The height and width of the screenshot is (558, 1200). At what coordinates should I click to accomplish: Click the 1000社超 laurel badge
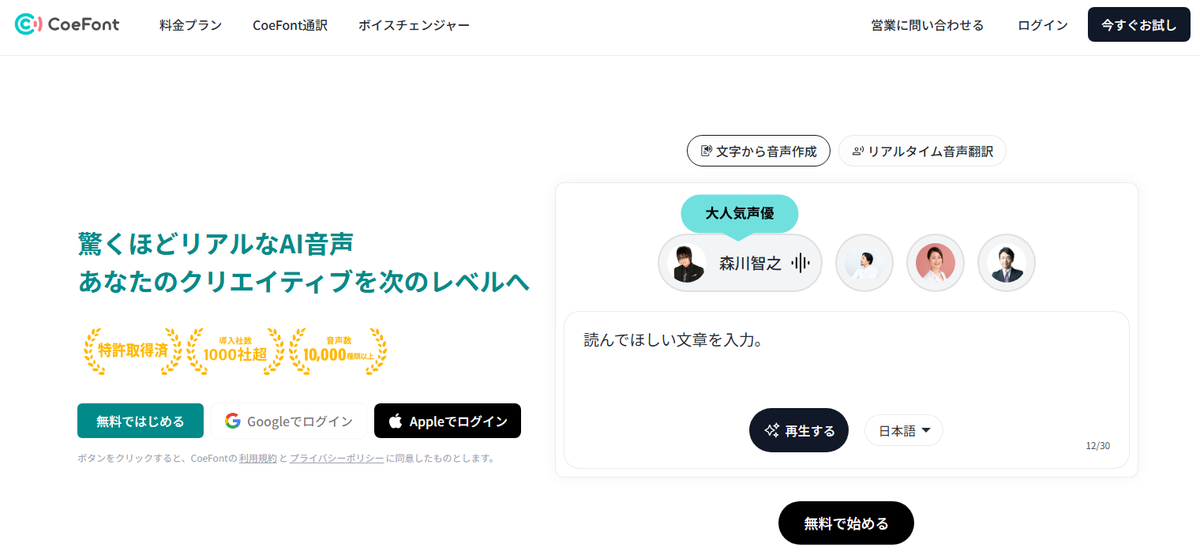click(x=235, y=350)
